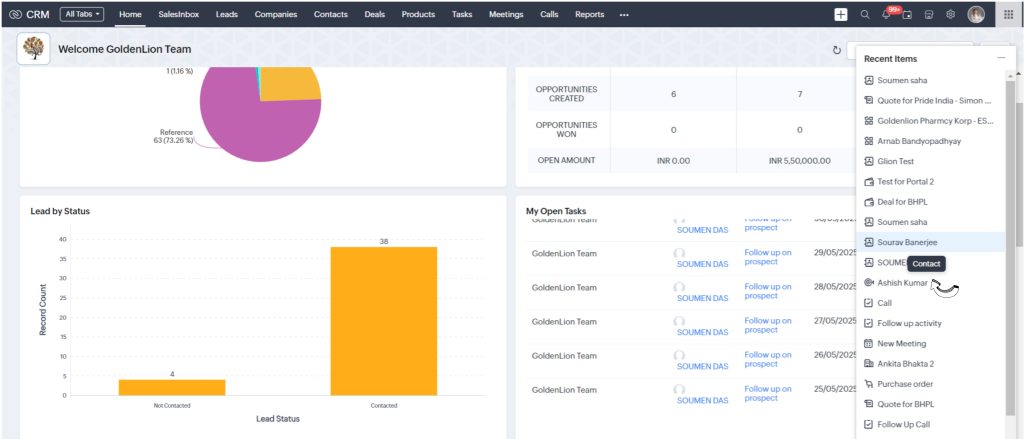The image size is (1024, 439).
Task: Refresh the dashboard with the reload icon
Action: coord(836,49)
